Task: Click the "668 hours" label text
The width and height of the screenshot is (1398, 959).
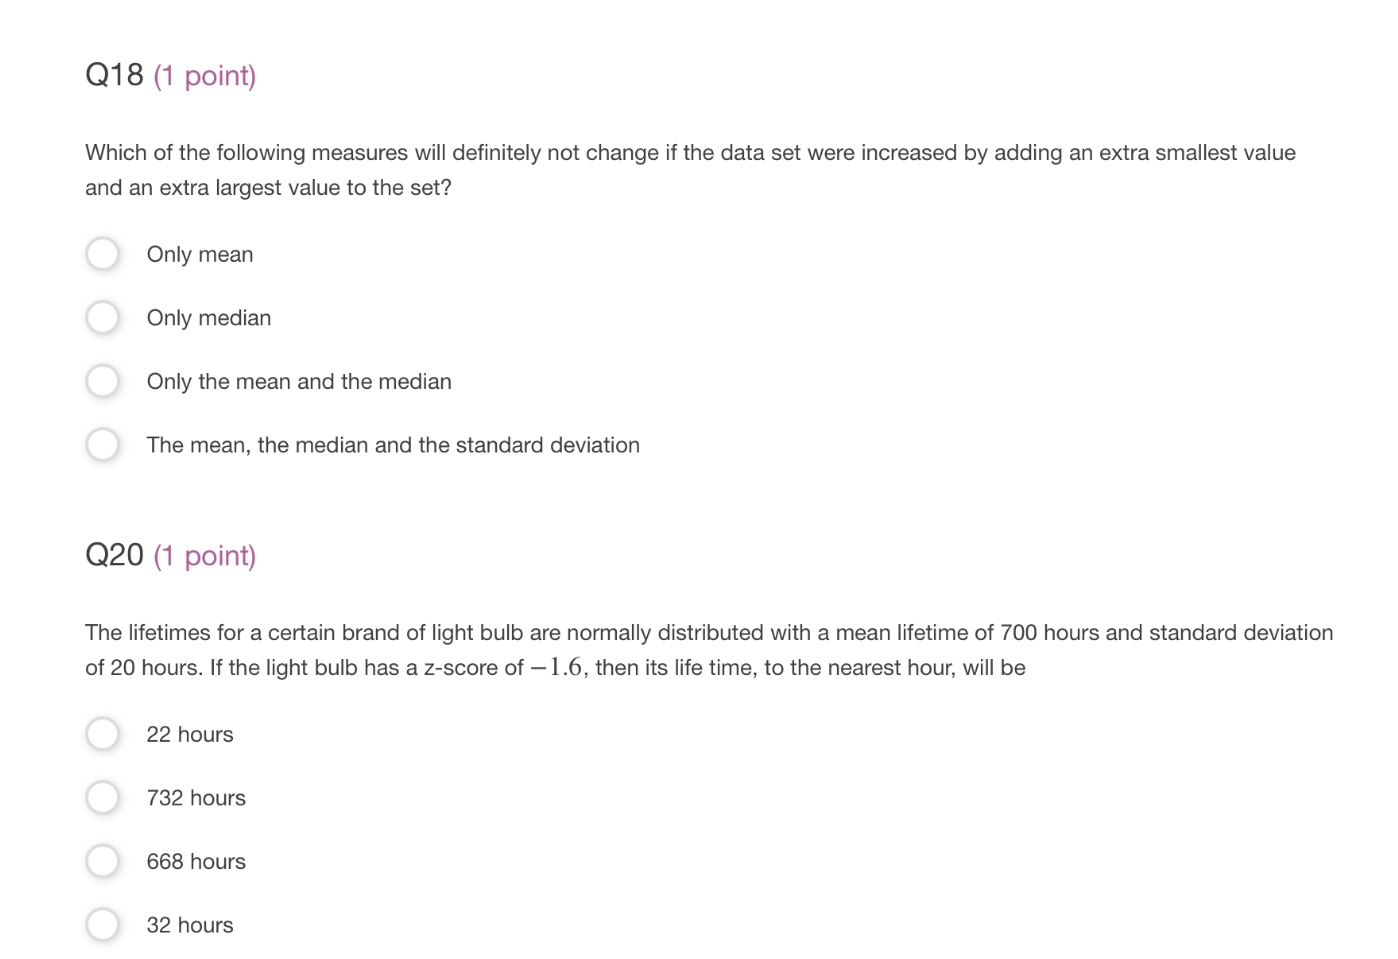Action: click(x=196, y=860)
